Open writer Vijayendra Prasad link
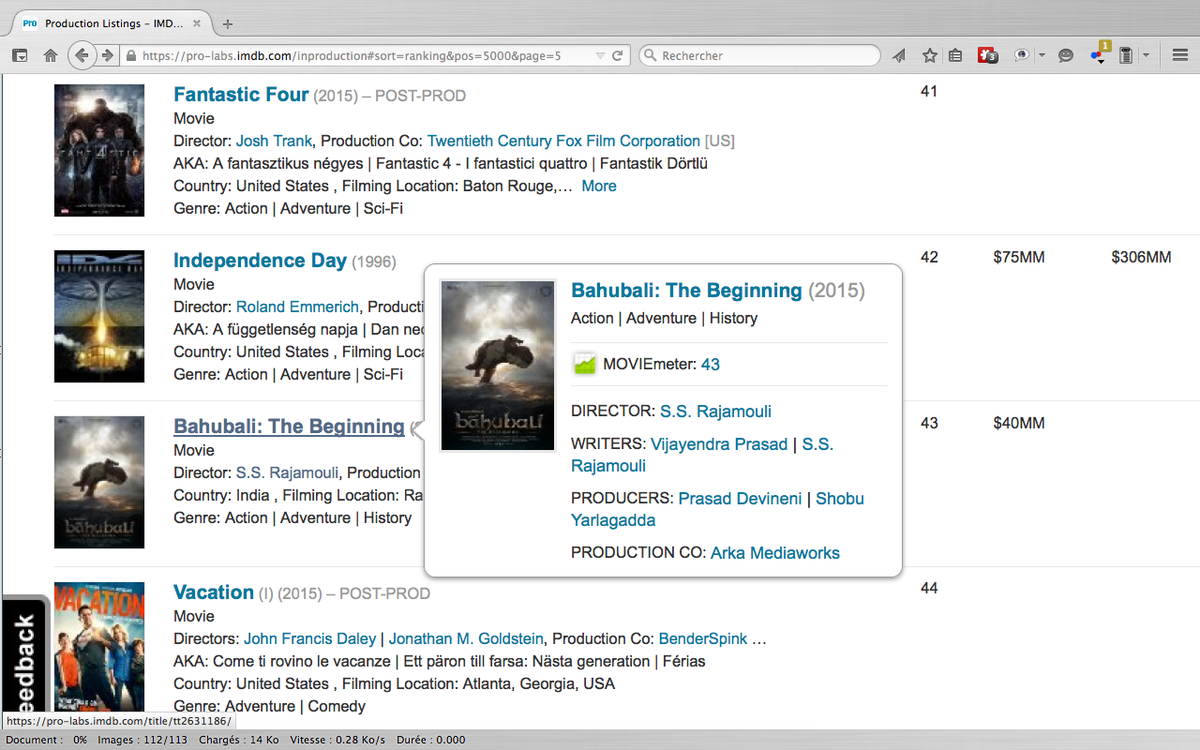The image size is (1200, 750). point(719,444)
